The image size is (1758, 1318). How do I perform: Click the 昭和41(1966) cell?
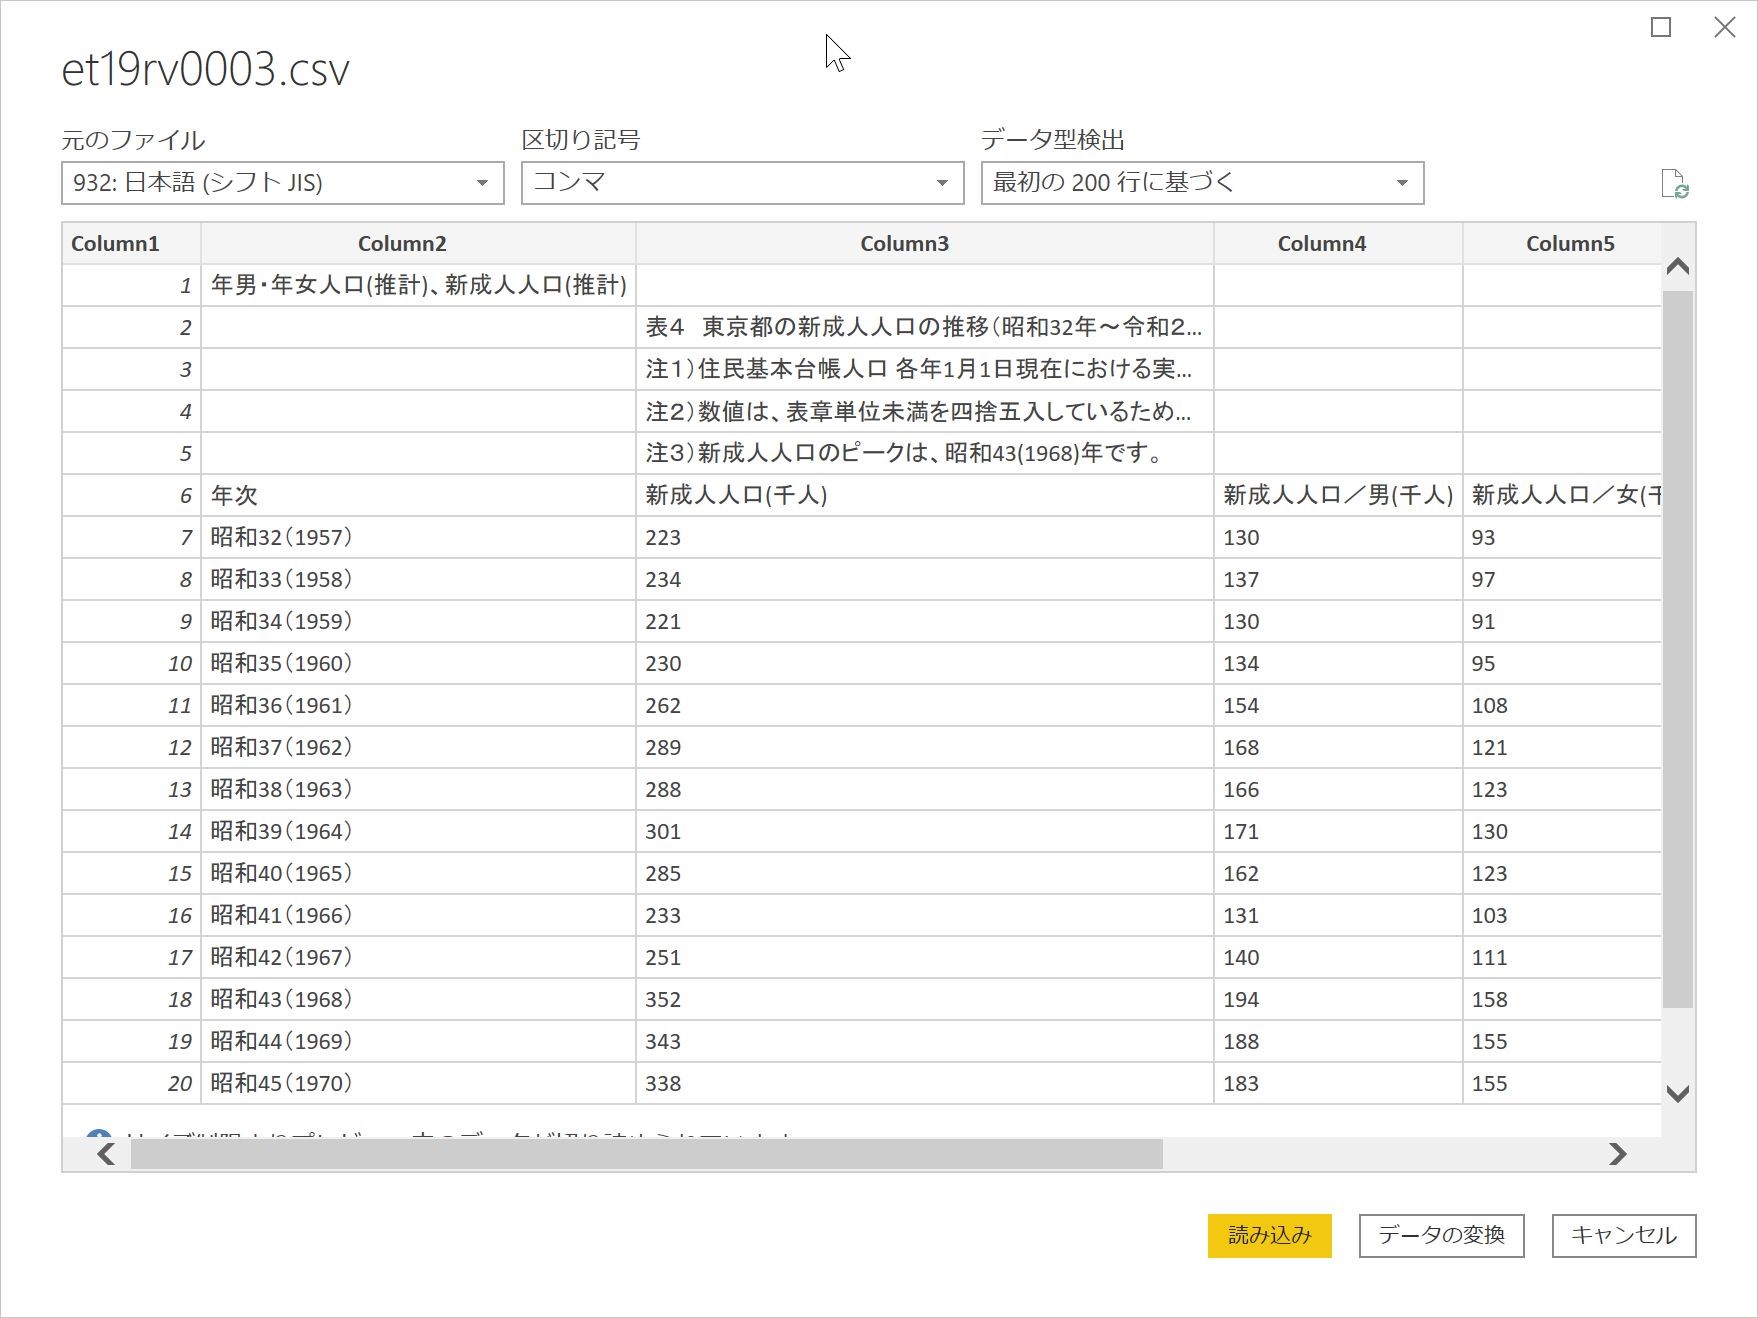tap(418, 916)
